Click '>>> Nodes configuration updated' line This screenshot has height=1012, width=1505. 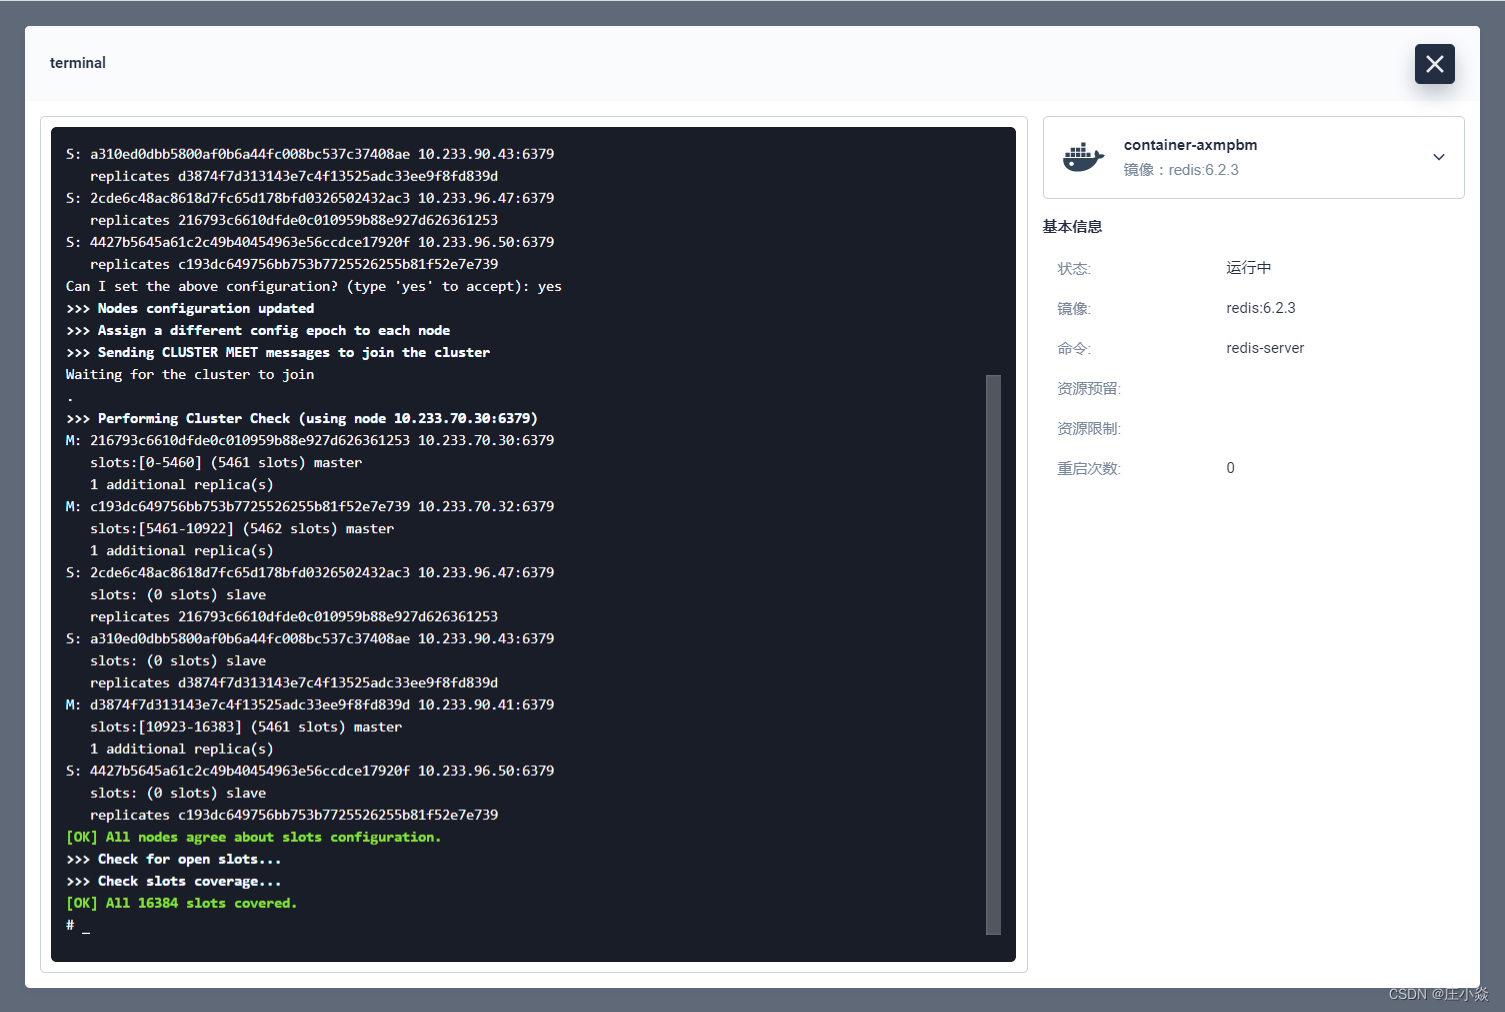click(x=189, y=308)
